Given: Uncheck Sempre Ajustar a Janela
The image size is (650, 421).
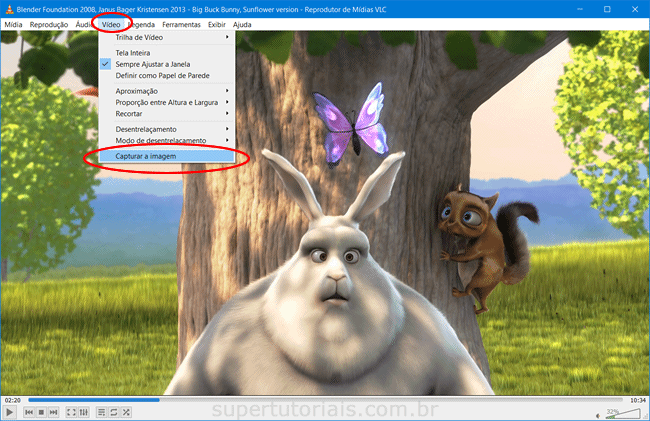Looking at the screenshot, I should (153, 64).
